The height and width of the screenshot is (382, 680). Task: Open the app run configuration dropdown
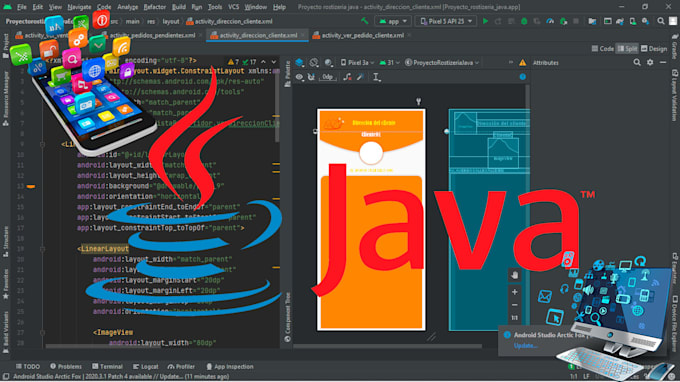point(393,21)
